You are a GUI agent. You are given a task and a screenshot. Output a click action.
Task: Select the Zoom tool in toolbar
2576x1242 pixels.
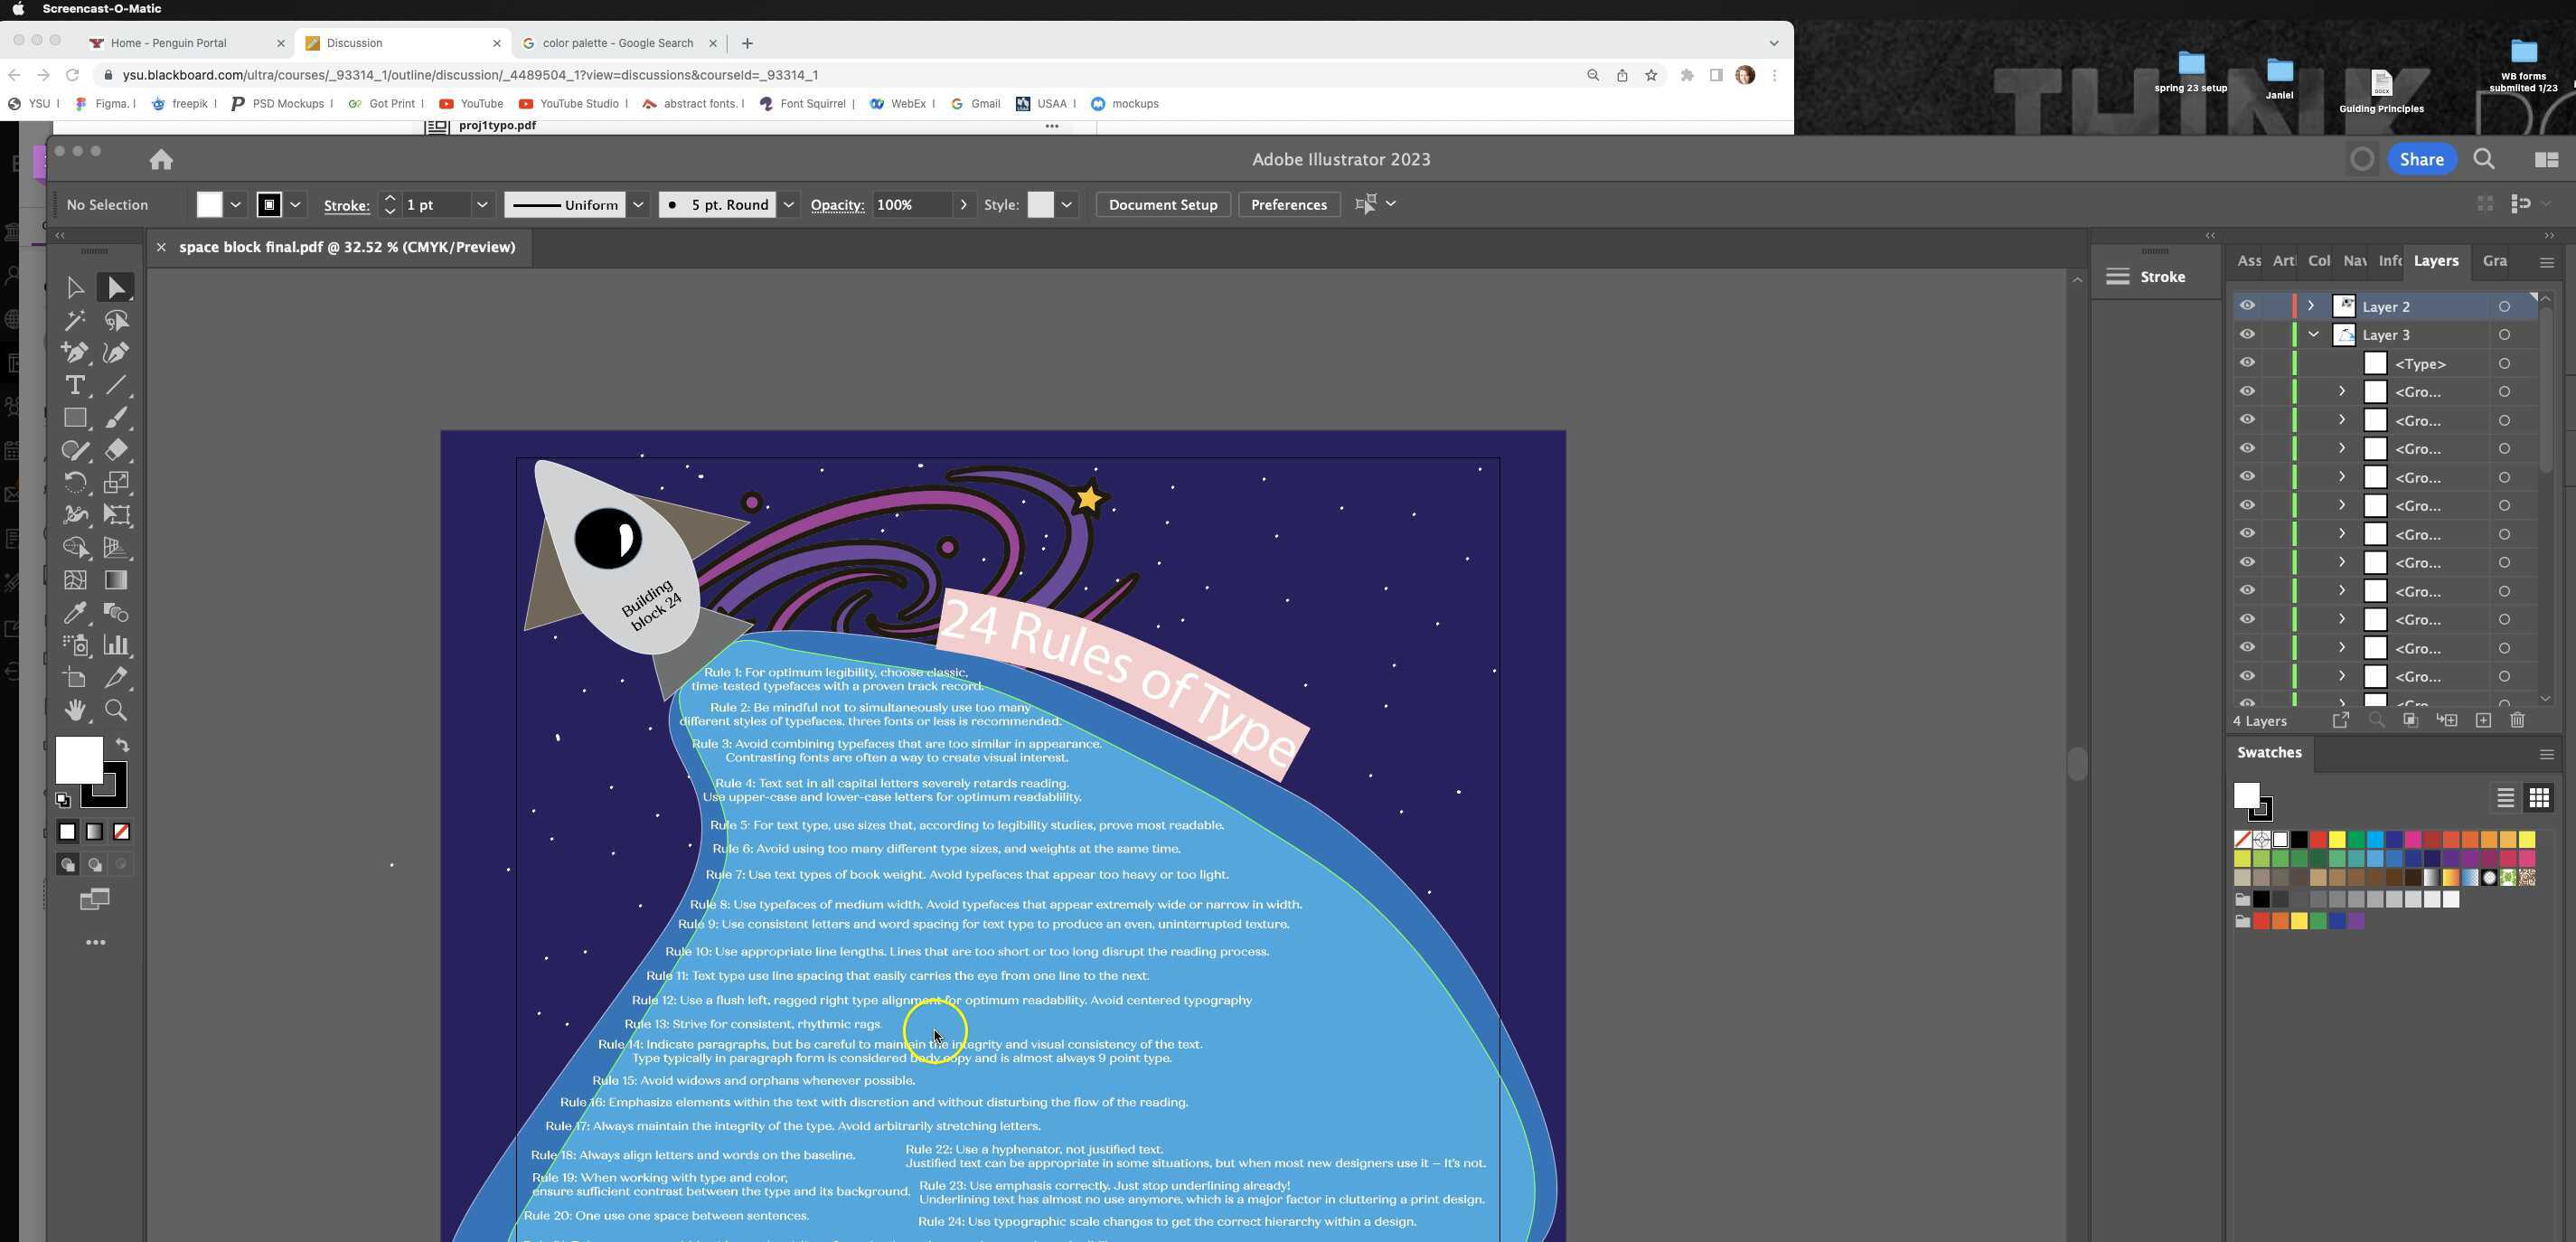click(x=116, y=710)
